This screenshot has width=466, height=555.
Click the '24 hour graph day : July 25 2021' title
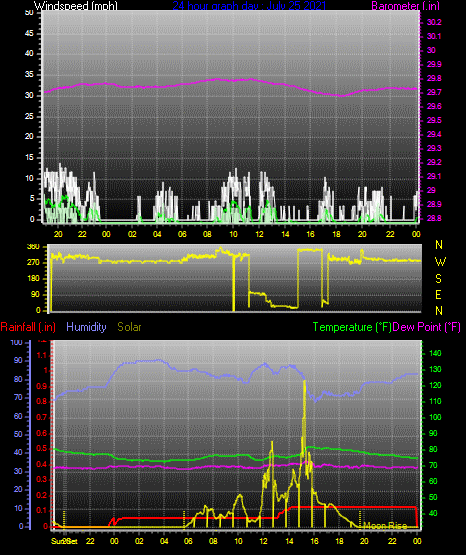pos(249,6)
